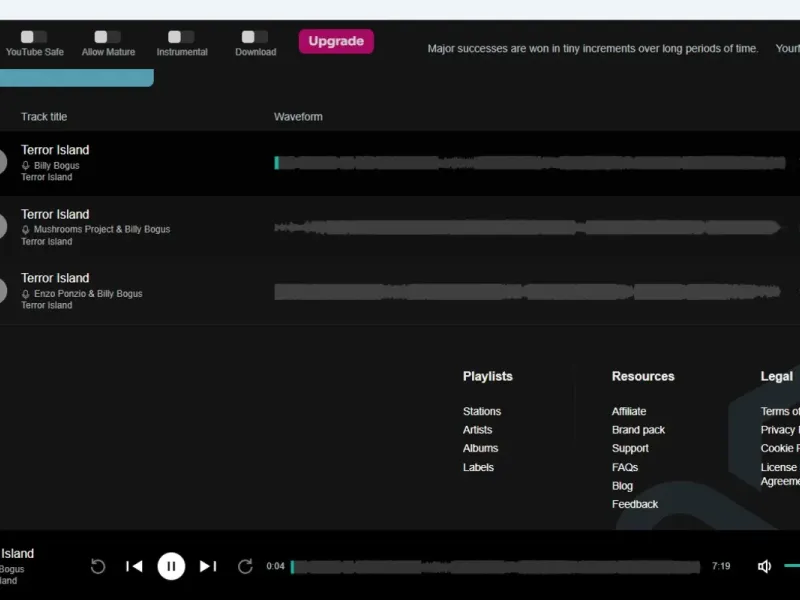Rewind using the counter-clockwise arrow icon
800x600 pixels.
point(97,566)
